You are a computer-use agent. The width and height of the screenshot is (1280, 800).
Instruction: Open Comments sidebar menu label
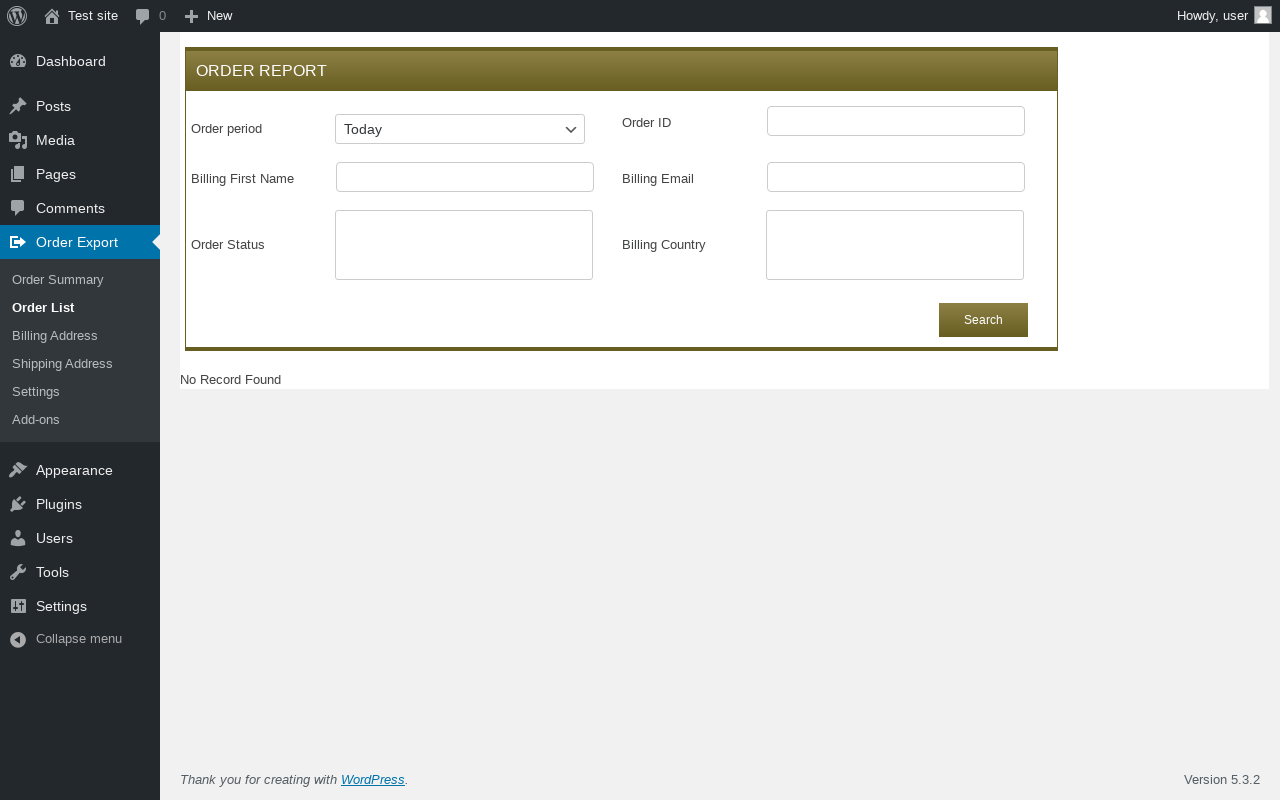coord(70,208)
